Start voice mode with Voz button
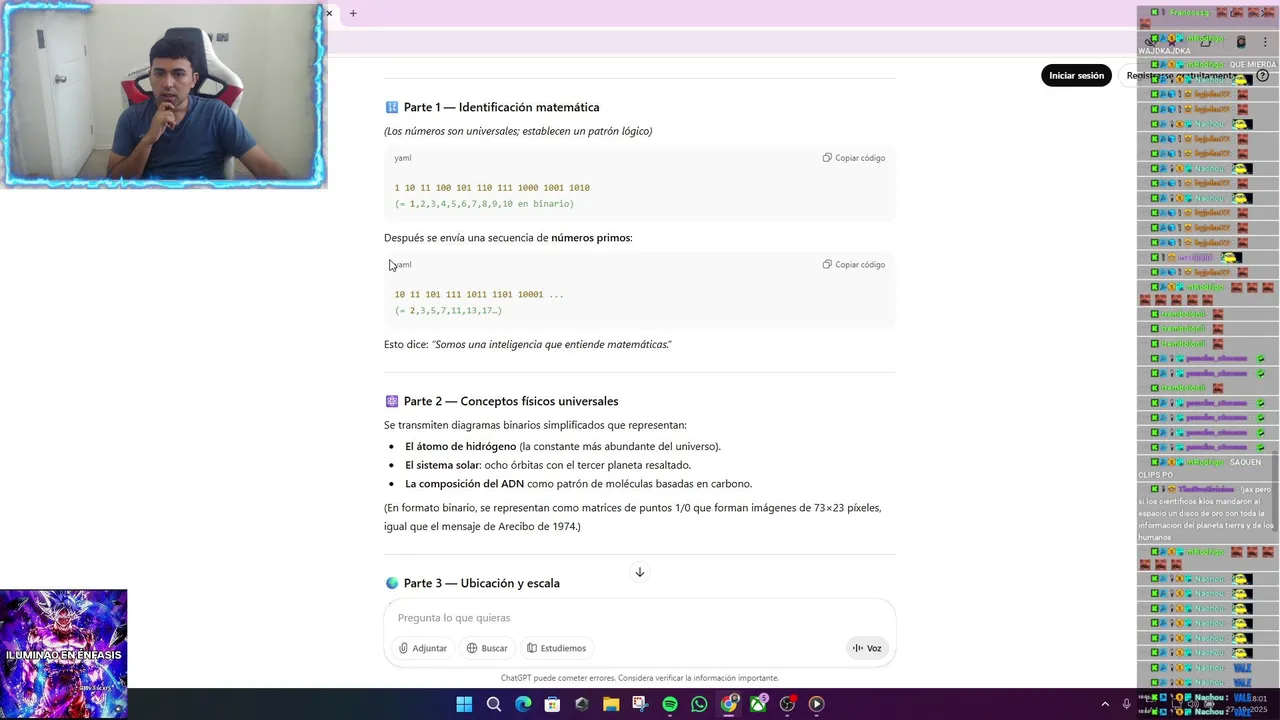 [867, 648]
